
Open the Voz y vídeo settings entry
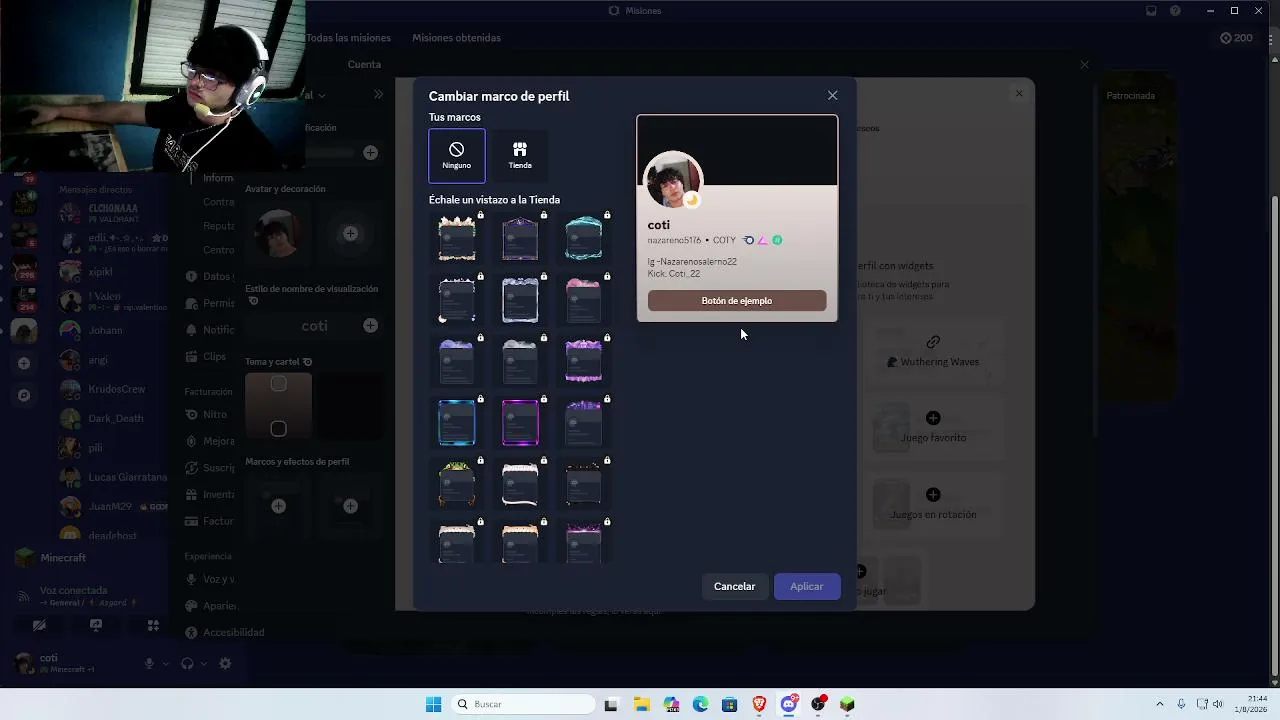tap(211, 579)
